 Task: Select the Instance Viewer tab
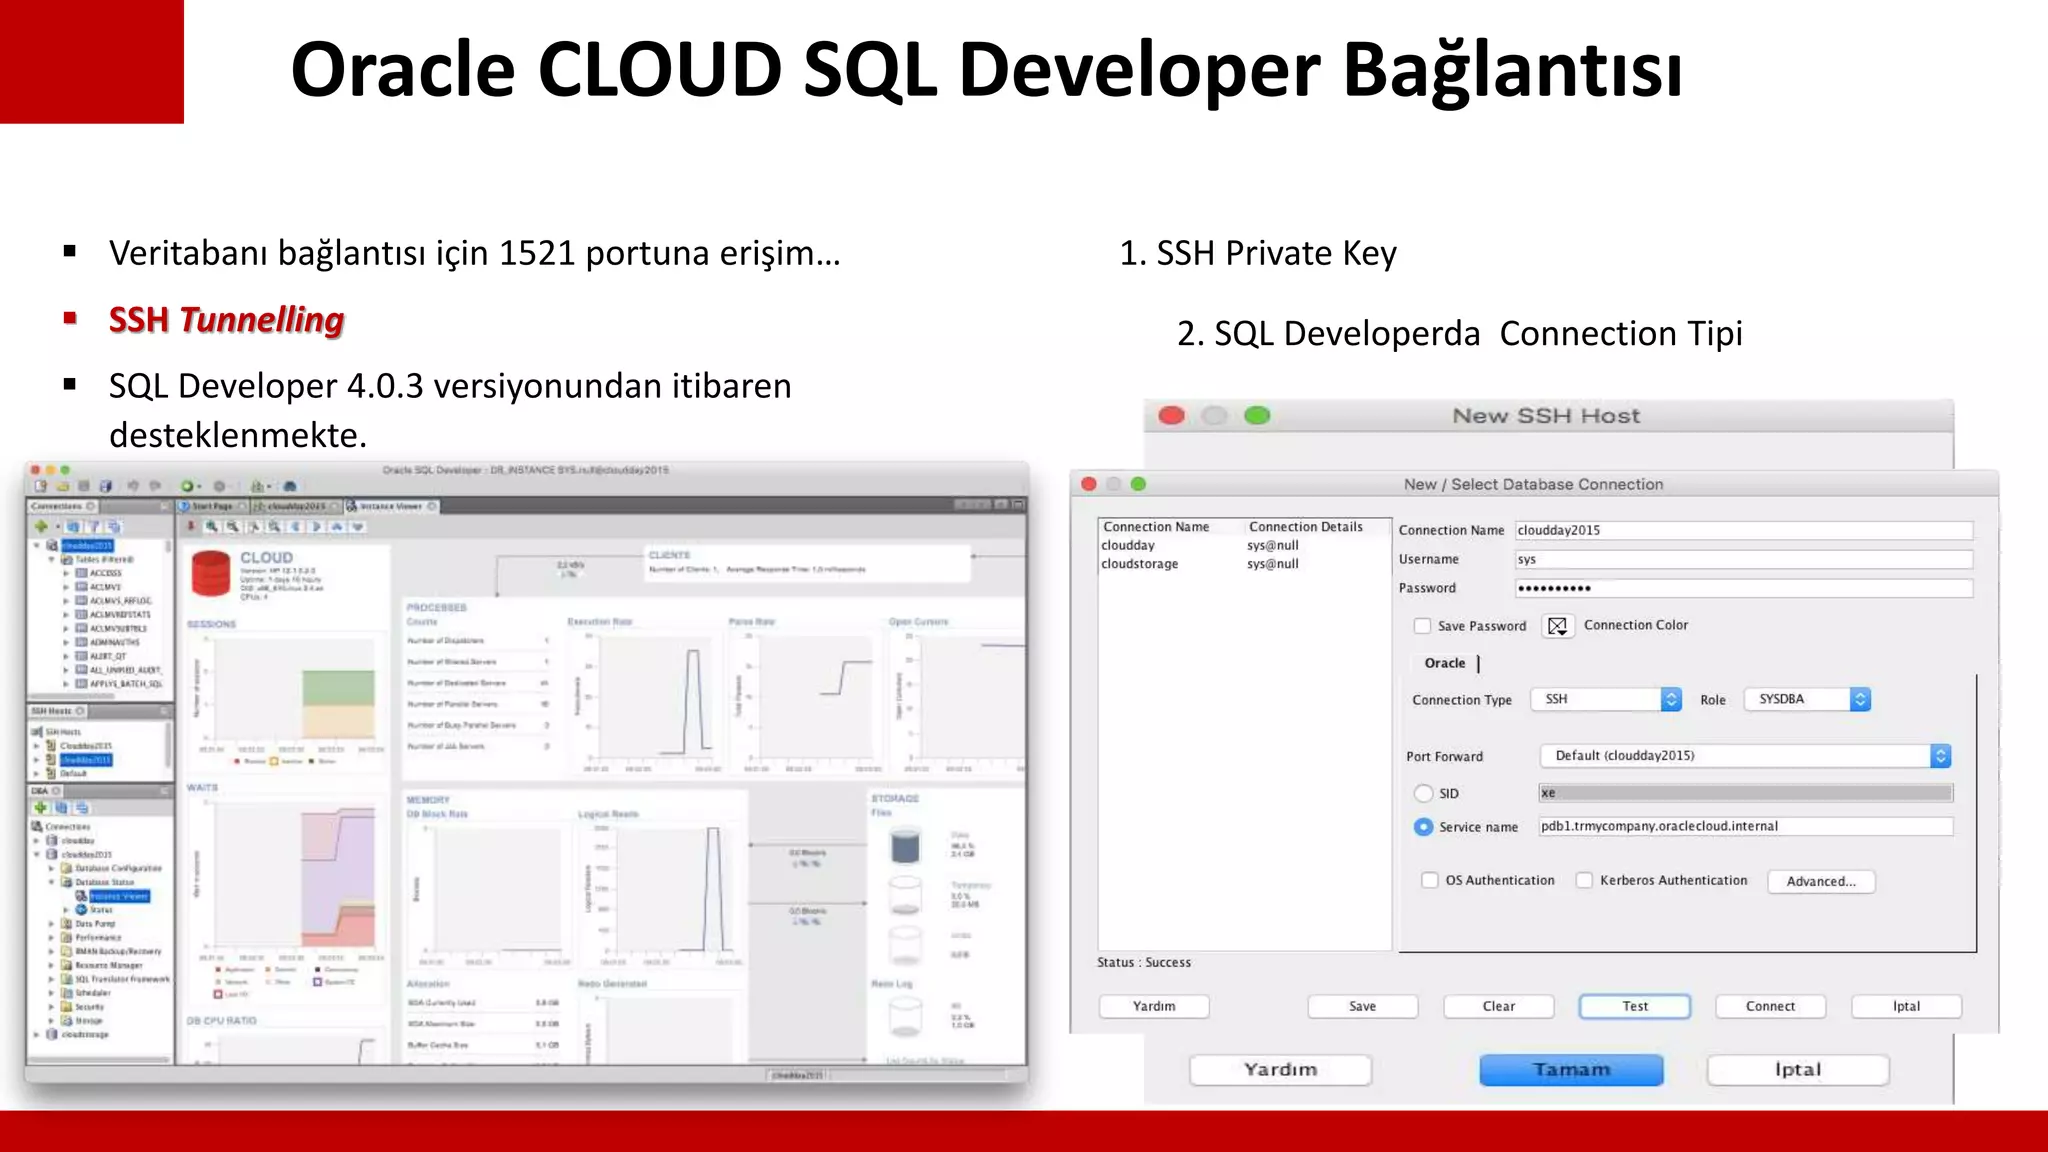click(x=391, y=506)
